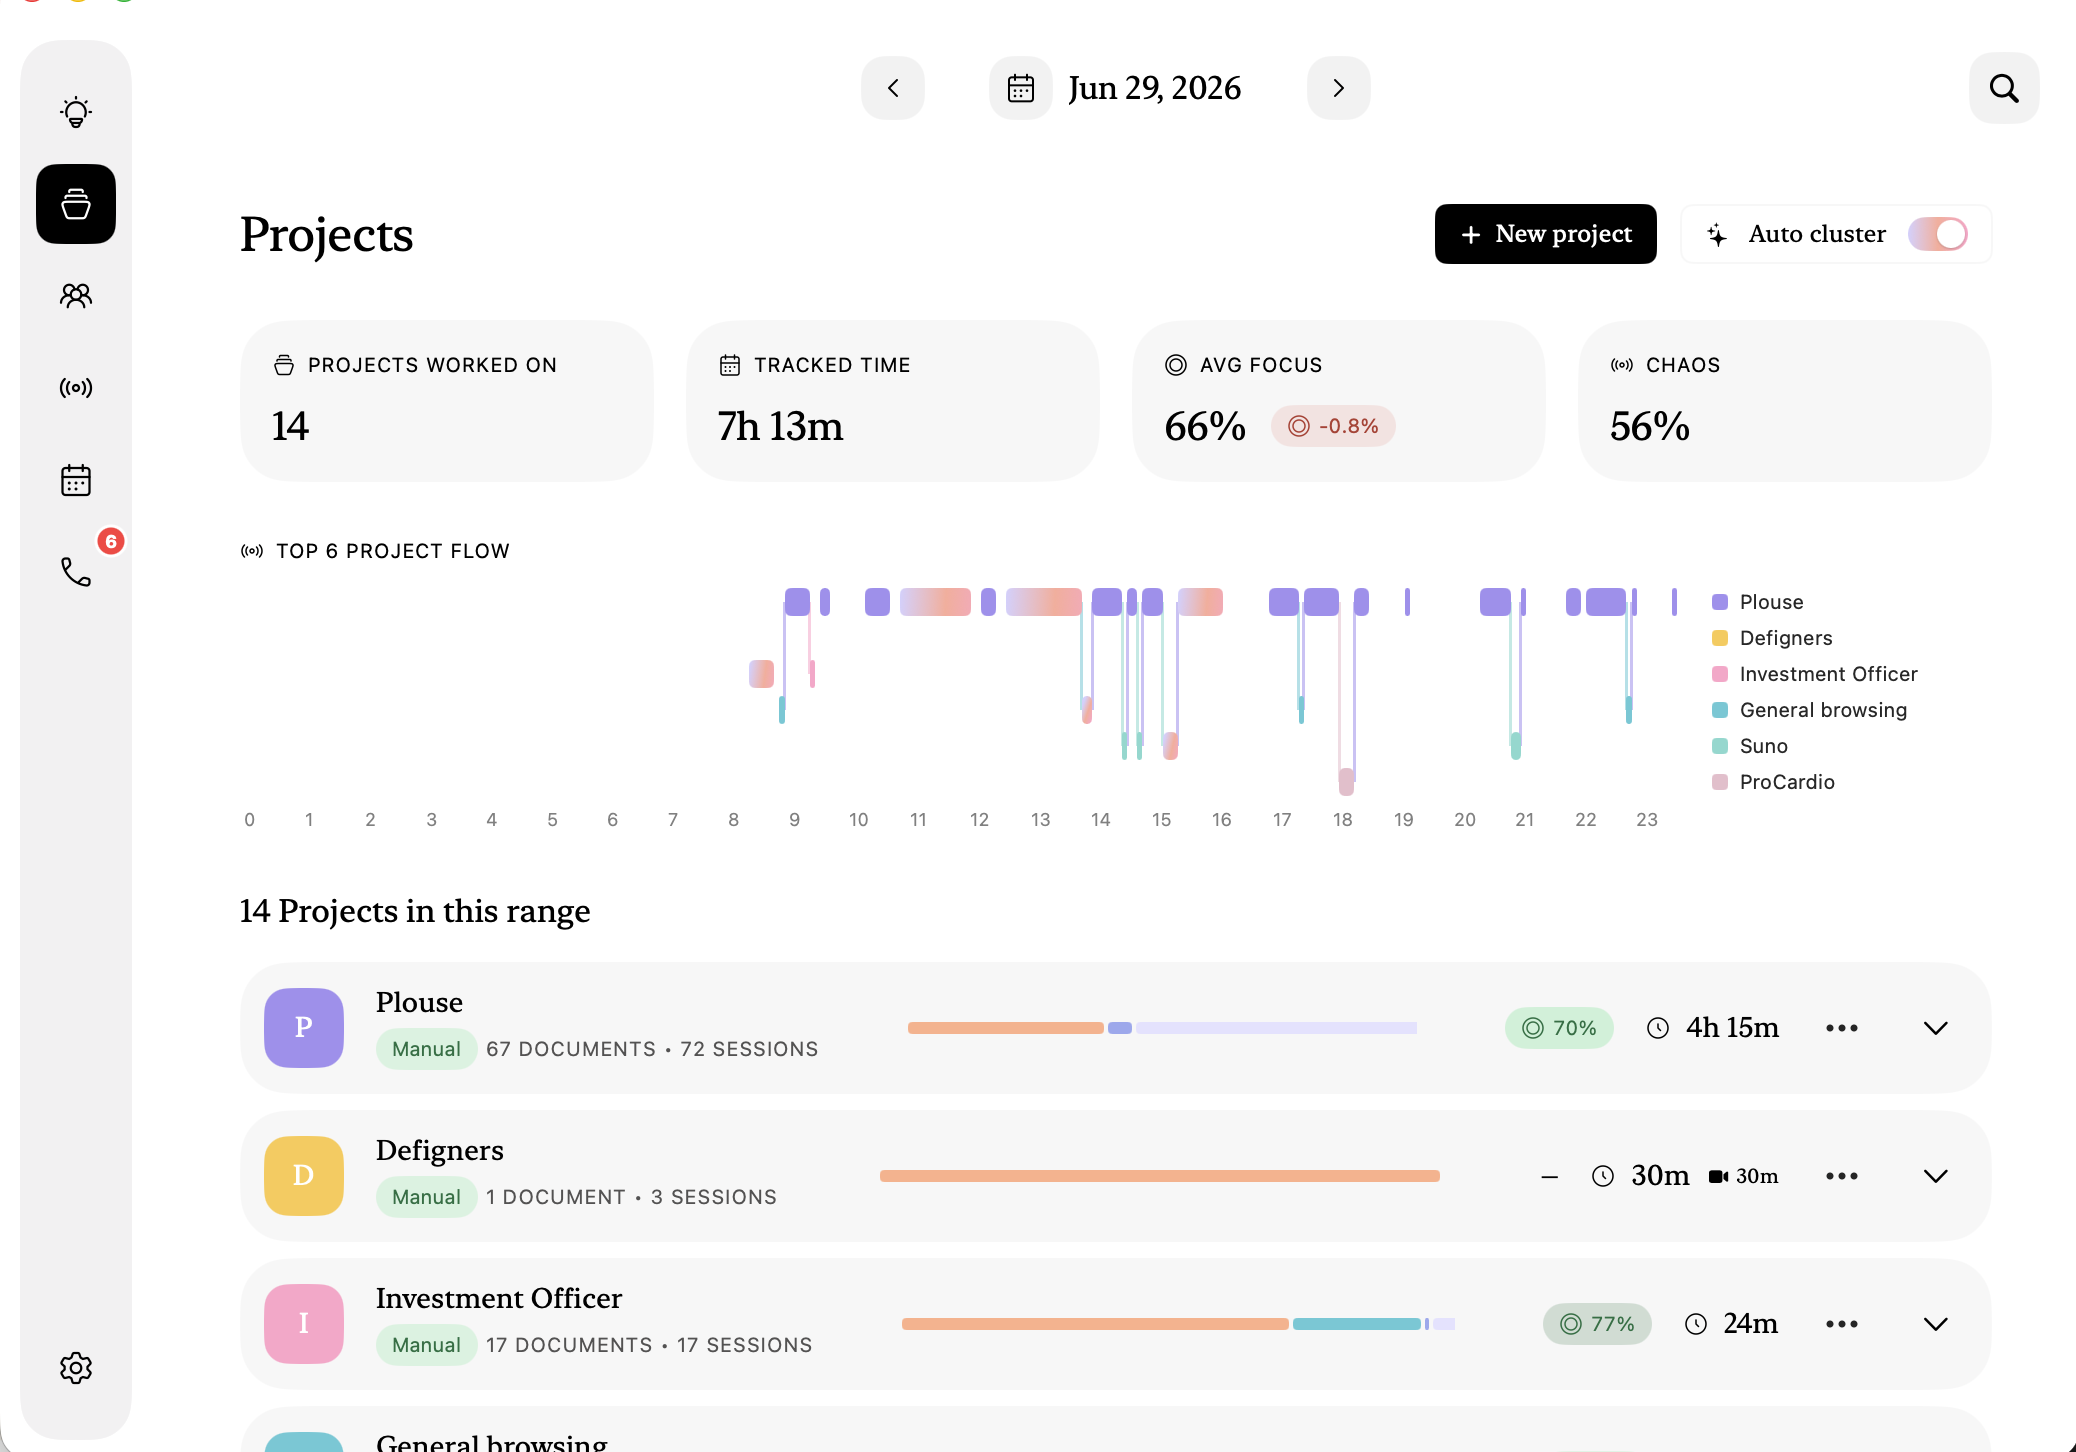Image resolution: width=2076 pixels, height=1452 pixels.
Task: Click the 70% focus badge for Plouse
Action: click(1560, 1028)
